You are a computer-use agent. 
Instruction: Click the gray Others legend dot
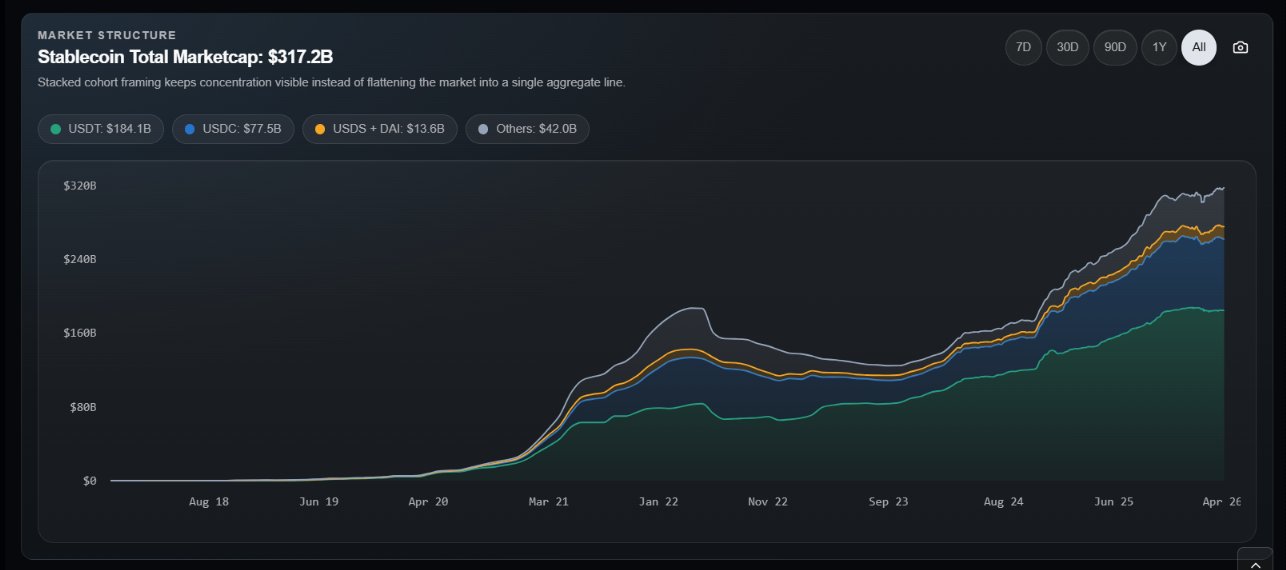(483, 129)
